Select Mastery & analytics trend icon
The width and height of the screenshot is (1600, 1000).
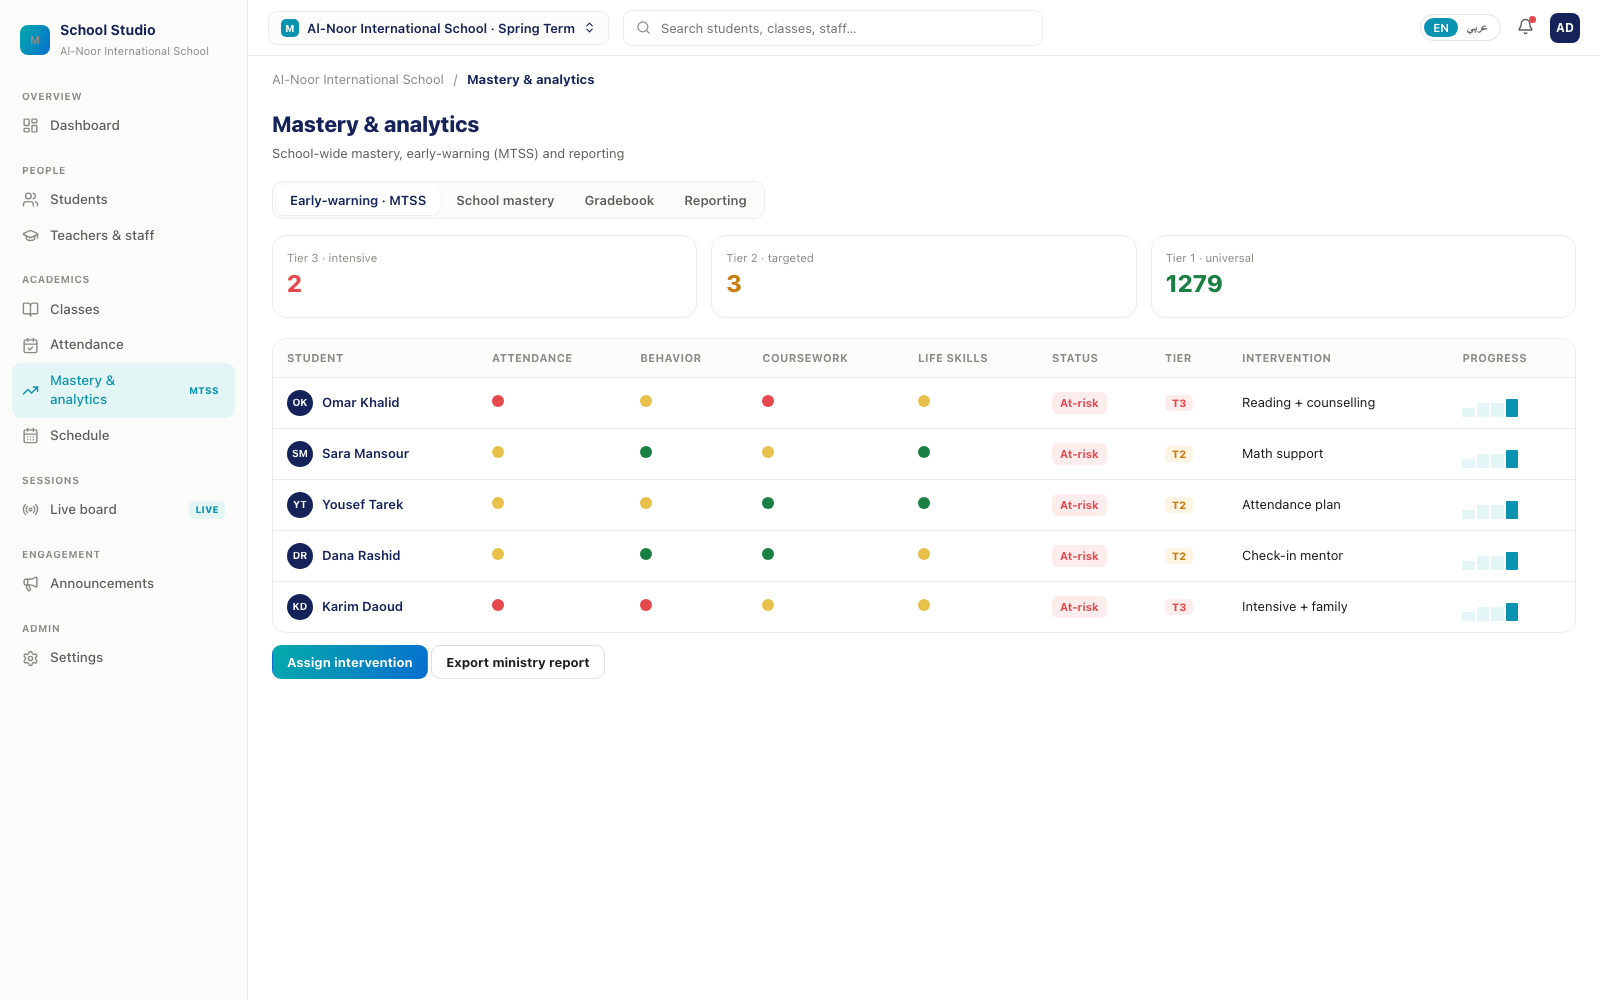(31, 391)
